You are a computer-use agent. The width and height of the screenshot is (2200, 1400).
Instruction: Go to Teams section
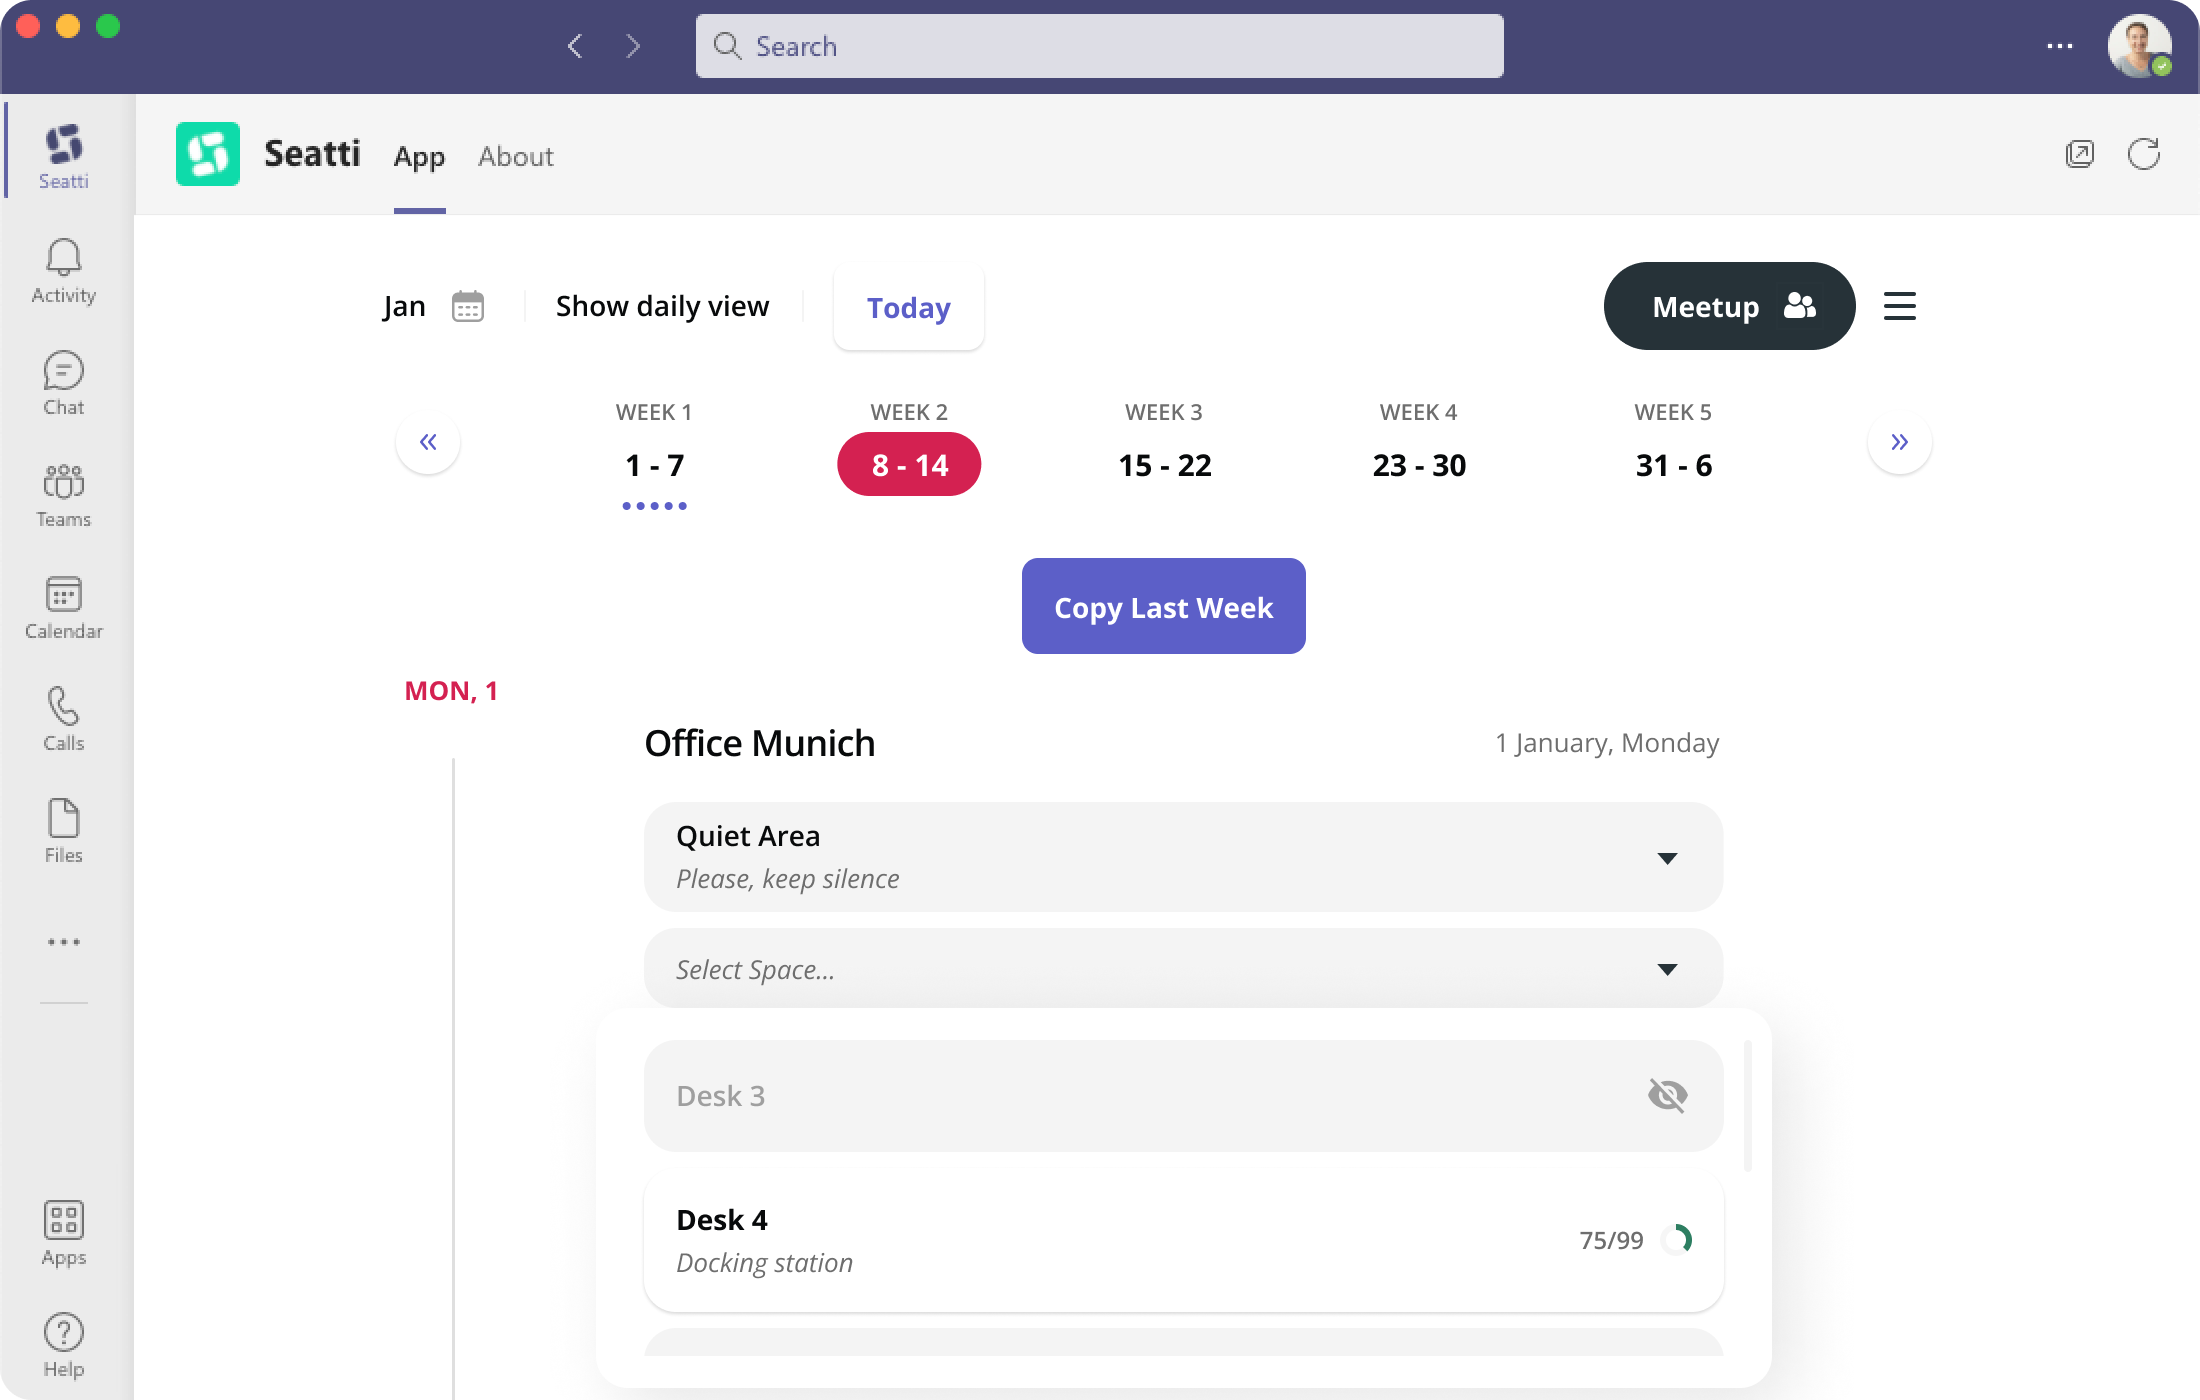(64, 495)
